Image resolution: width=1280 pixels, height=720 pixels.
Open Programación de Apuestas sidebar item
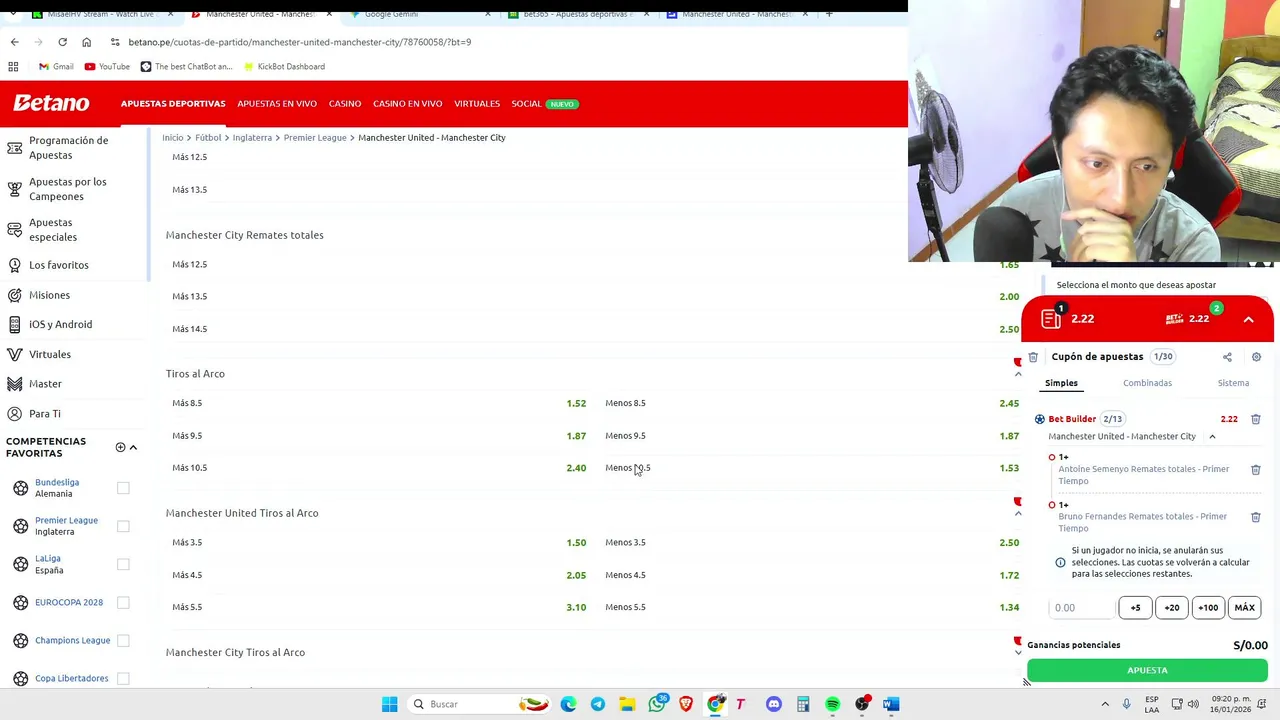coord(68,147)
